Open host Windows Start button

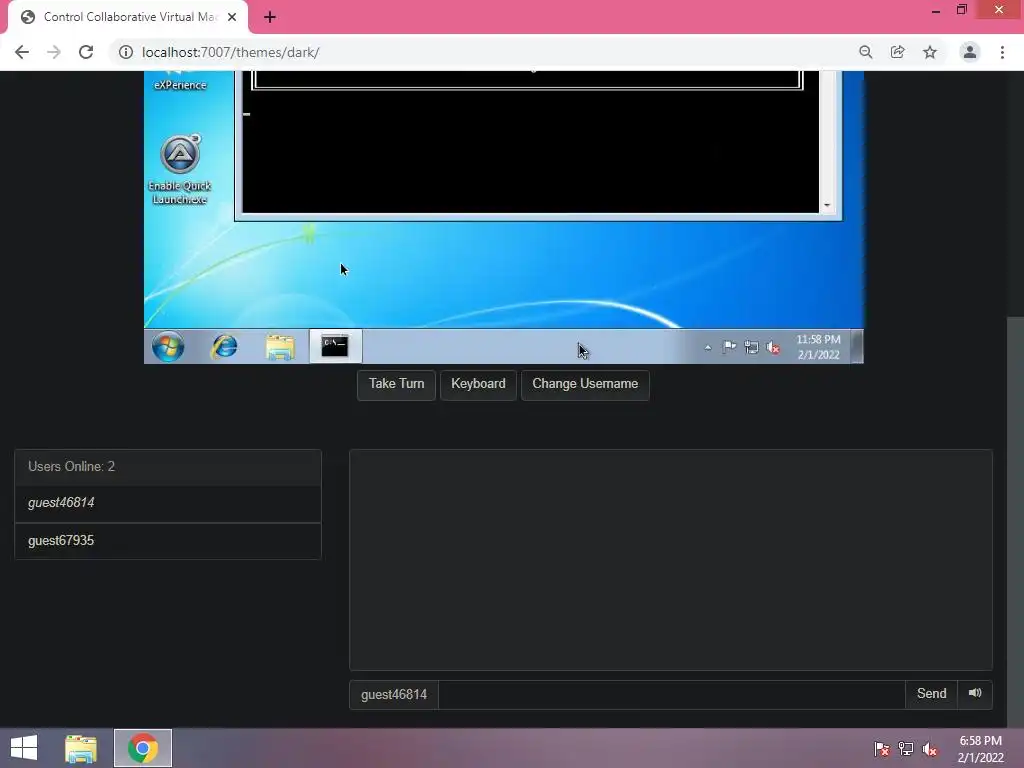[x=24, y=748]
